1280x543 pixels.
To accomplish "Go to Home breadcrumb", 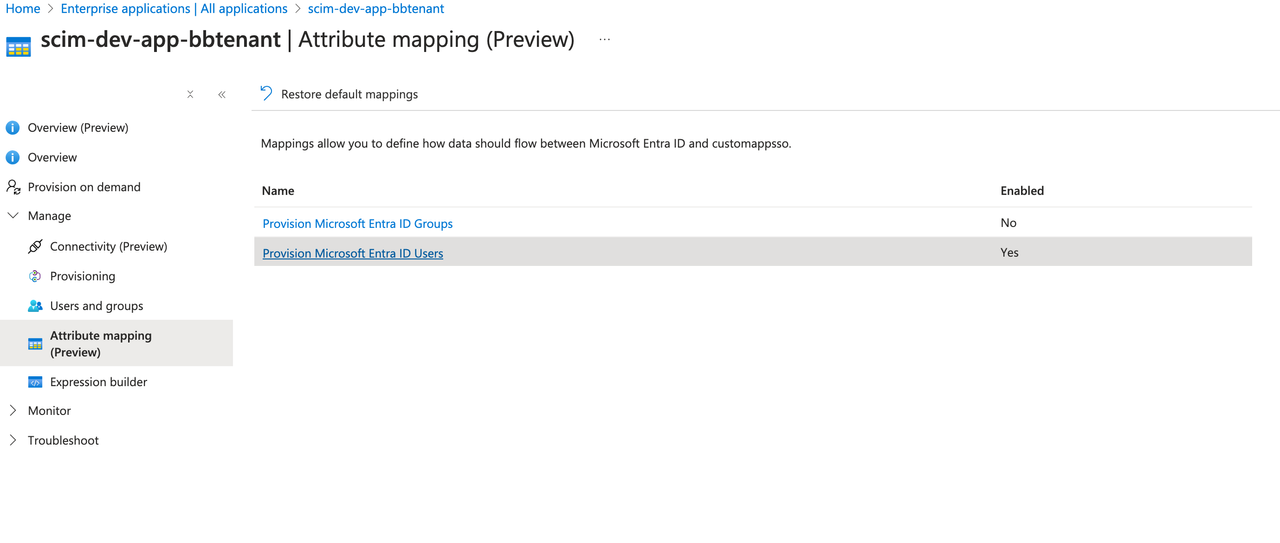I will point(23,9).
